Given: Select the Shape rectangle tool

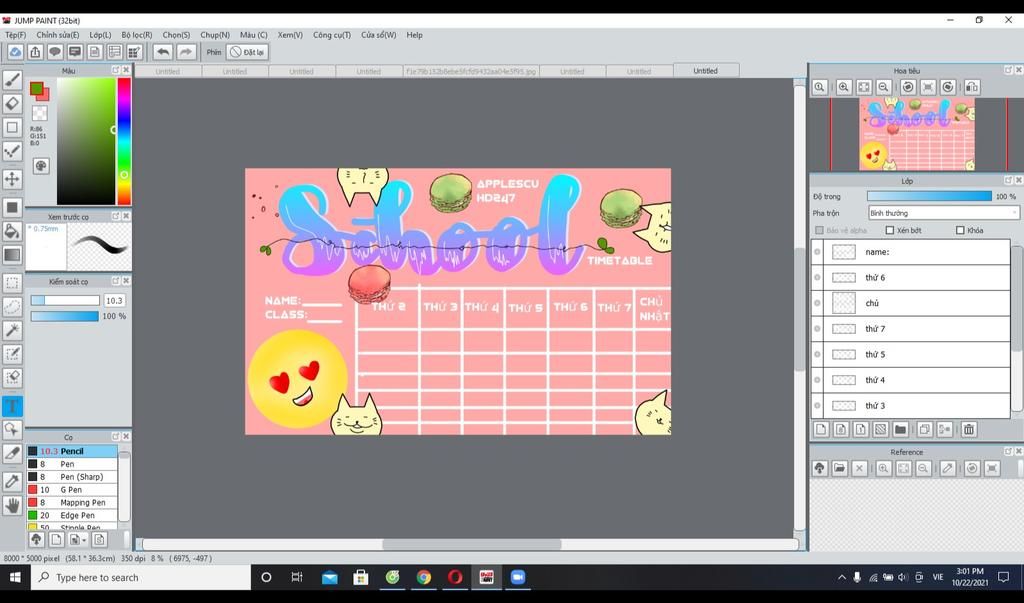Looking at the screenshot, I should click(12, 127).
